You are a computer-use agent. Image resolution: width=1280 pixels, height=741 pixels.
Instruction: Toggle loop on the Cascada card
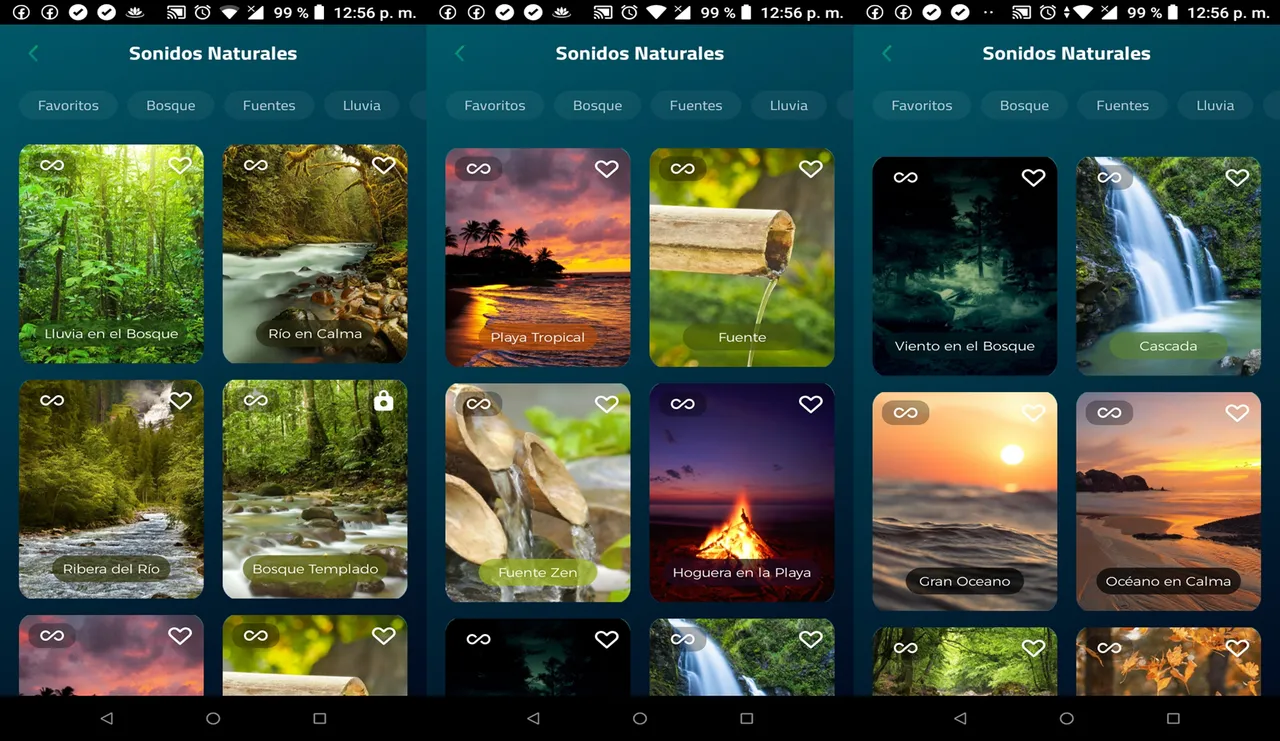coord(1110,177)
